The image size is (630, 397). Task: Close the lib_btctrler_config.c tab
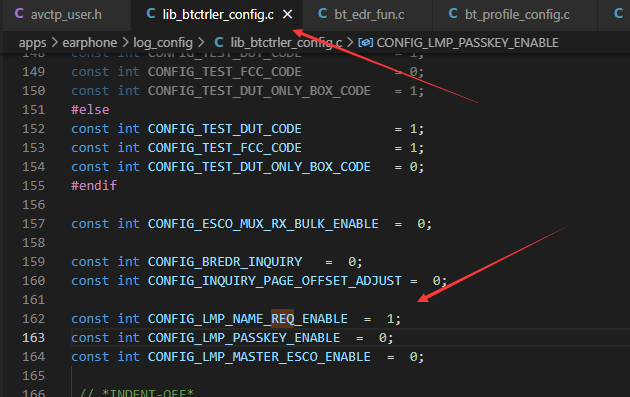(x=287, y=14)
